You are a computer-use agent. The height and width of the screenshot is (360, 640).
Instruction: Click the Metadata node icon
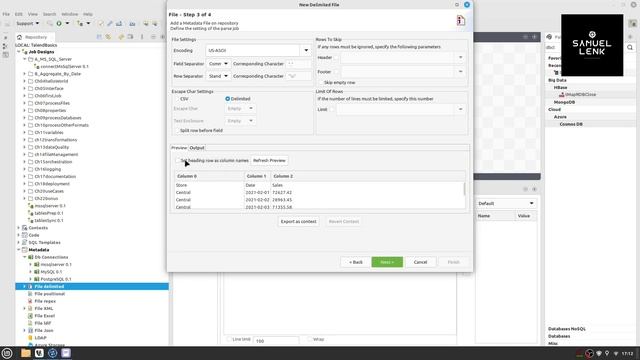[x=24, y=250]
